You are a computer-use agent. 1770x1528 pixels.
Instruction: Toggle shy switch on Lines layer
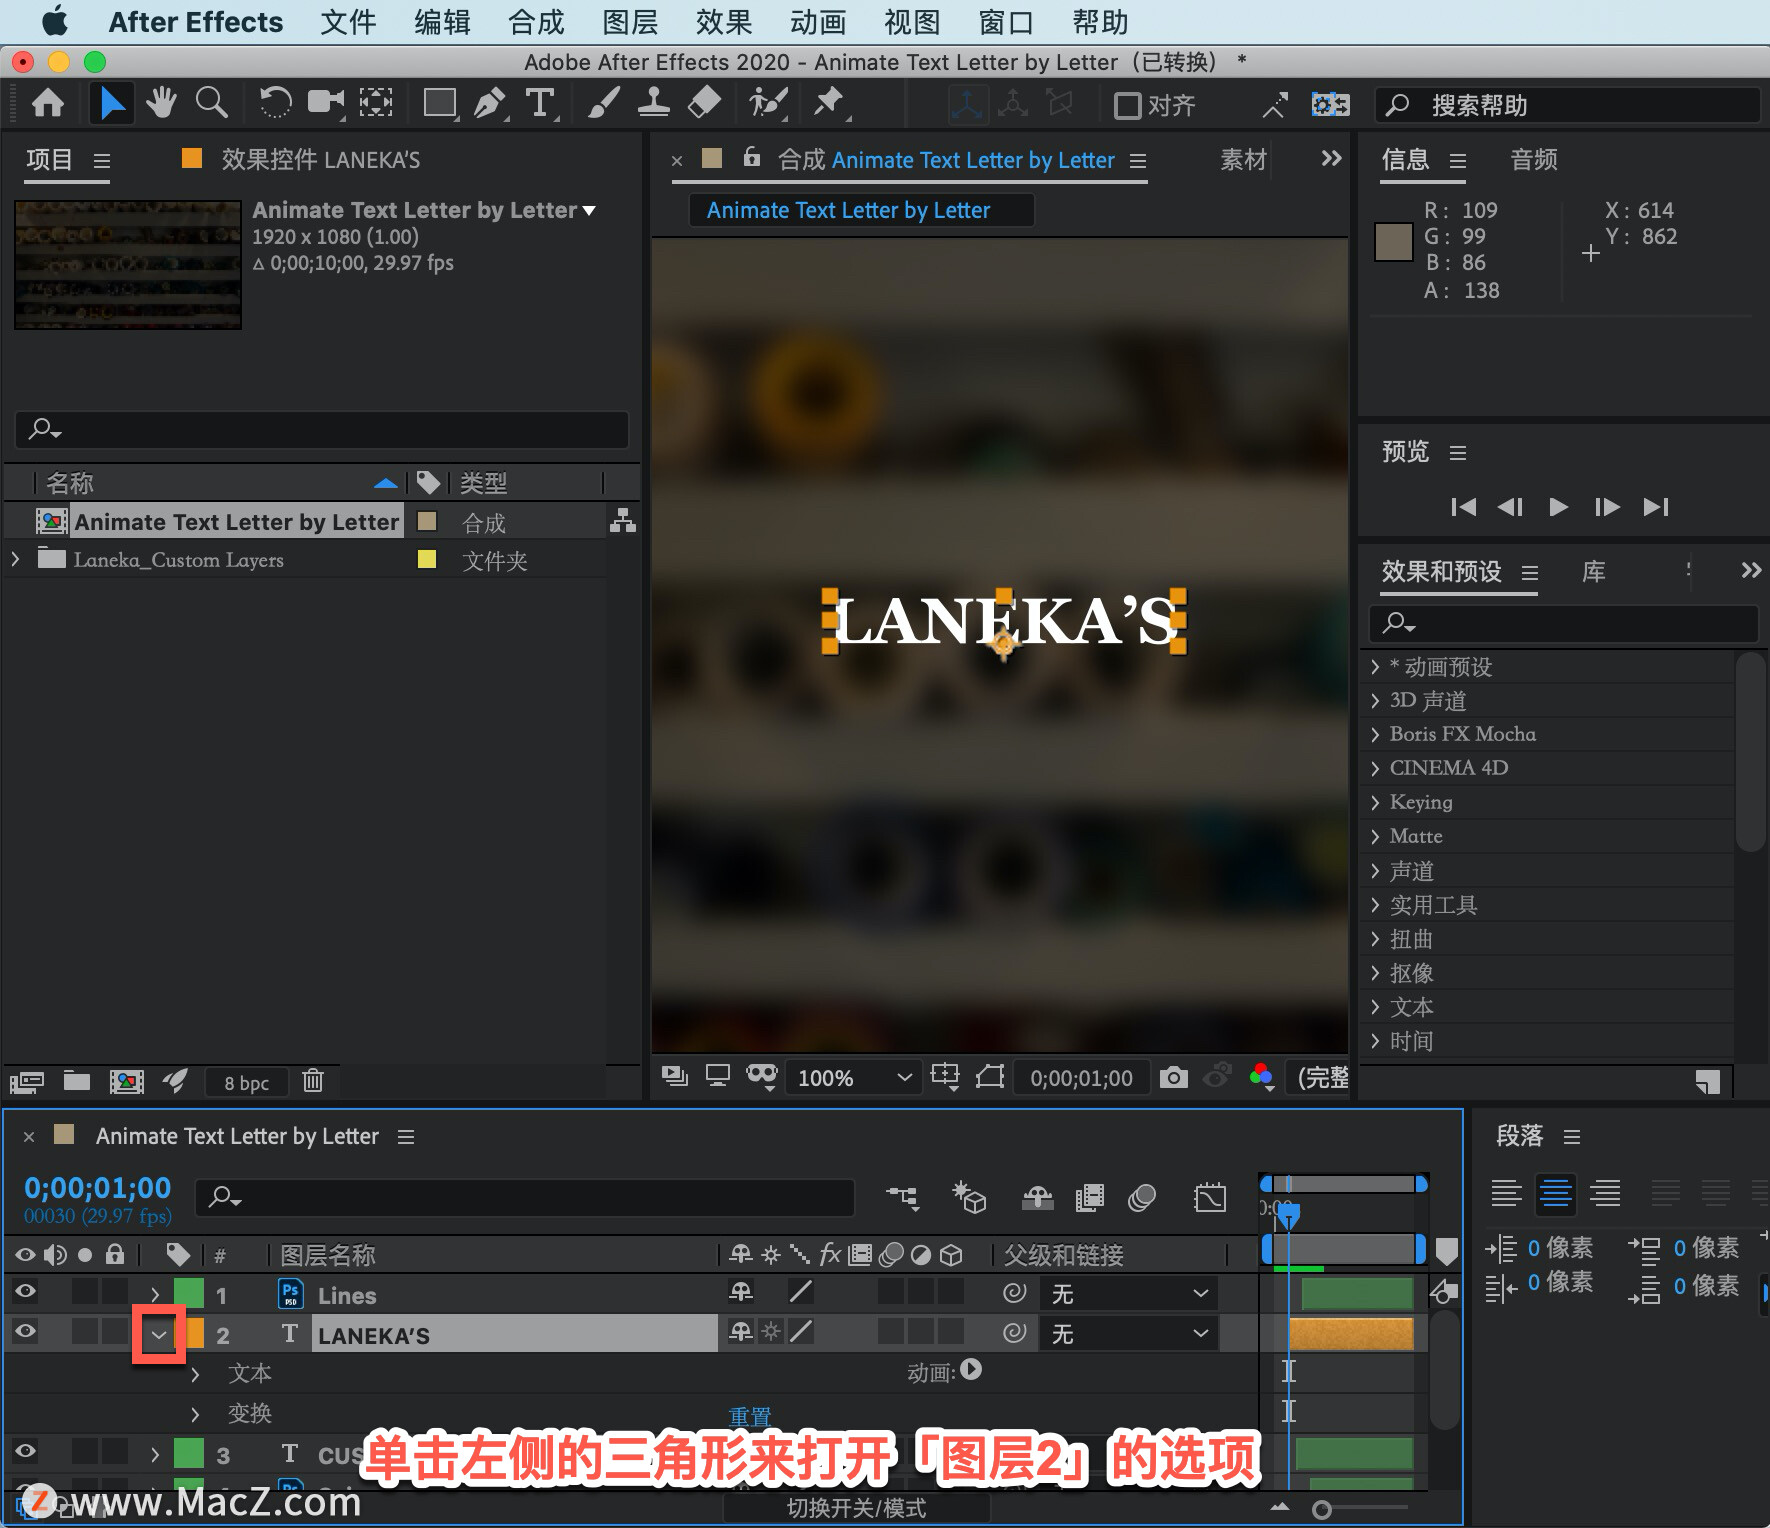tap(741, 1292)
